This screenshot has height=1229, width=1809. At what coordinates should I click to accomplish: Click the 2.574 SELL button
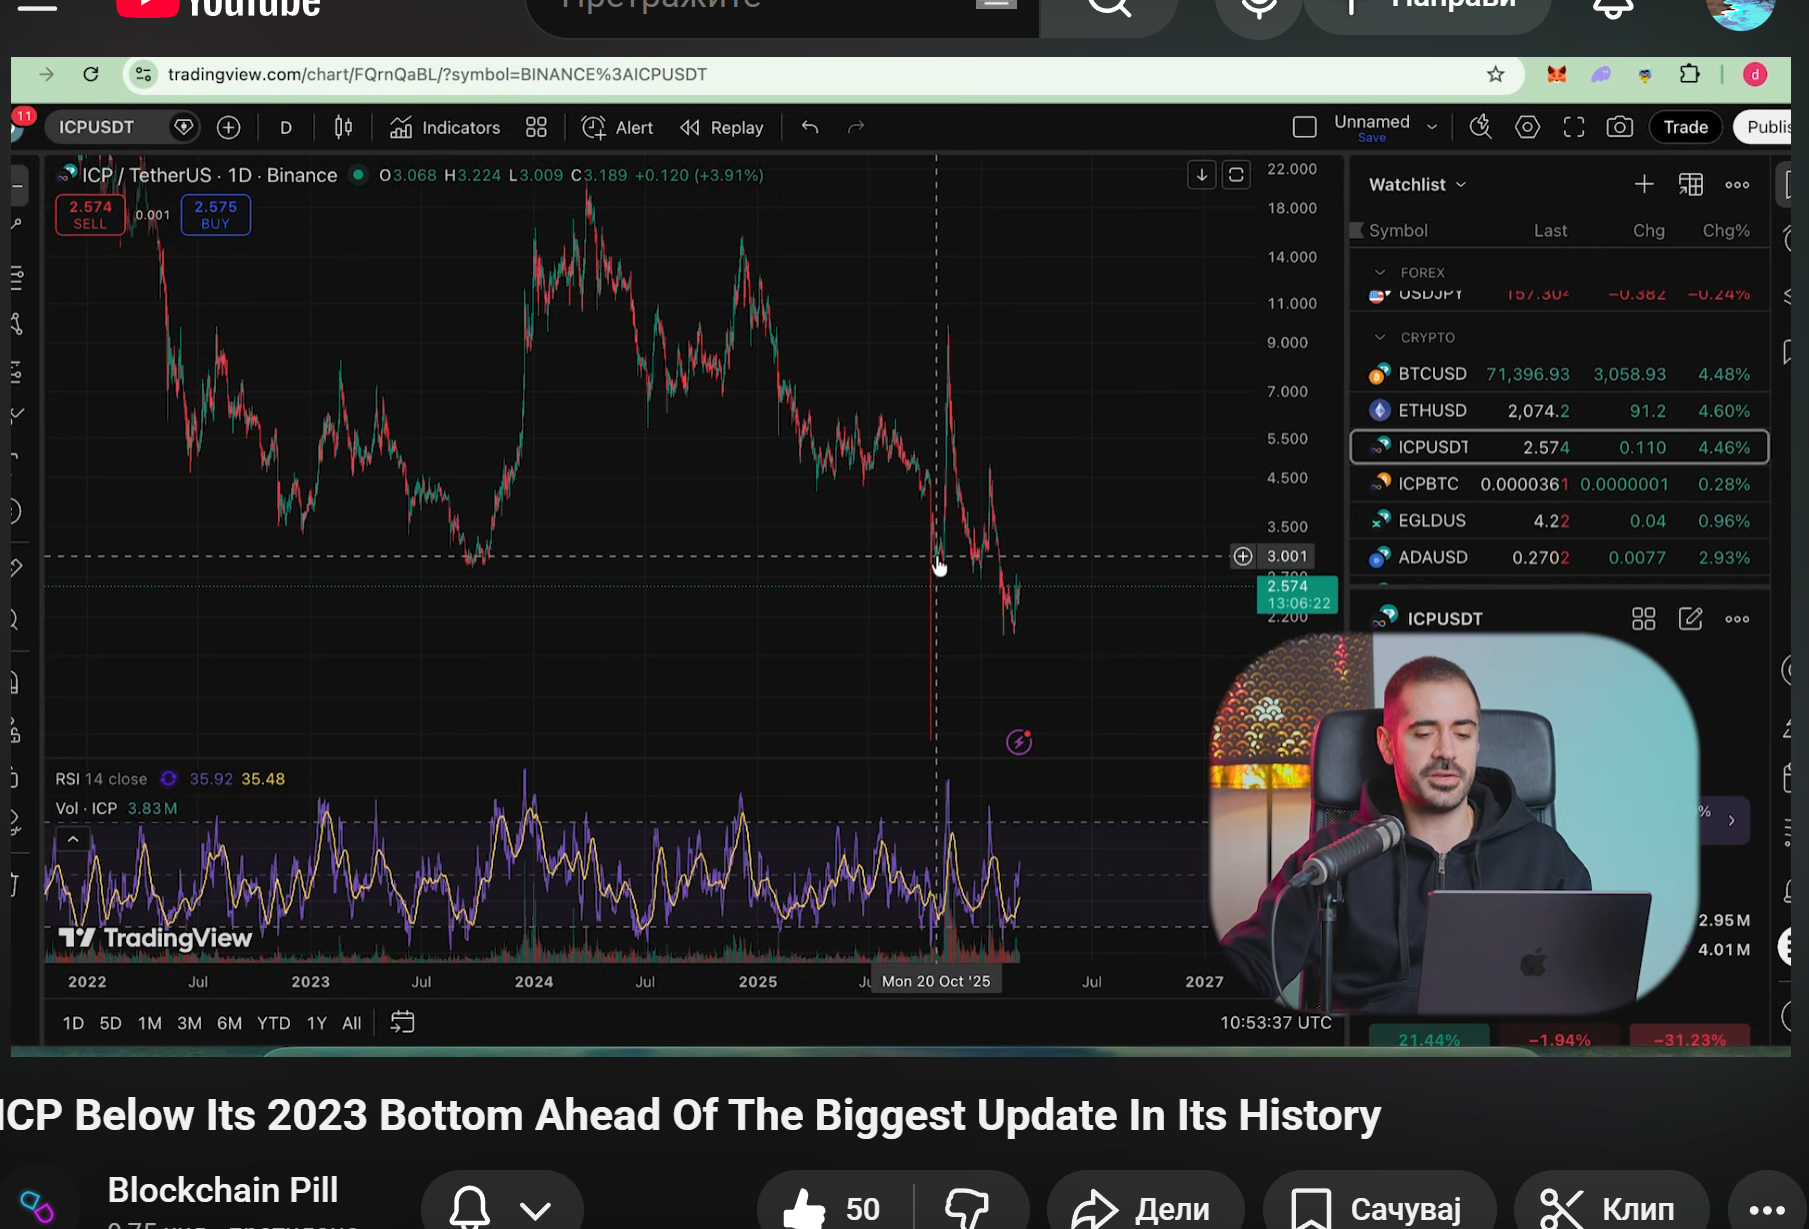point(90,214)
